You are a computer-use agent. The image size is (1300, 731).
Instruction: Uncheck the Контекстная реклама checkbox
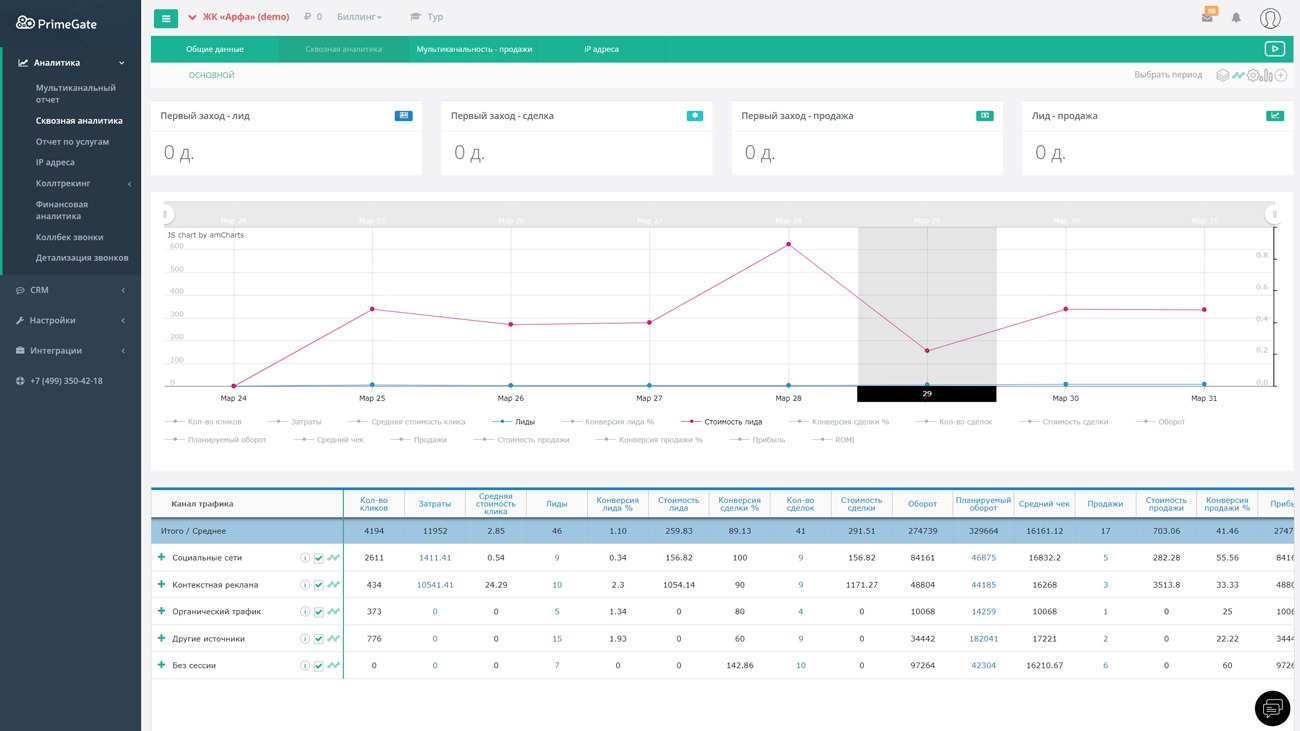(319, 585)
